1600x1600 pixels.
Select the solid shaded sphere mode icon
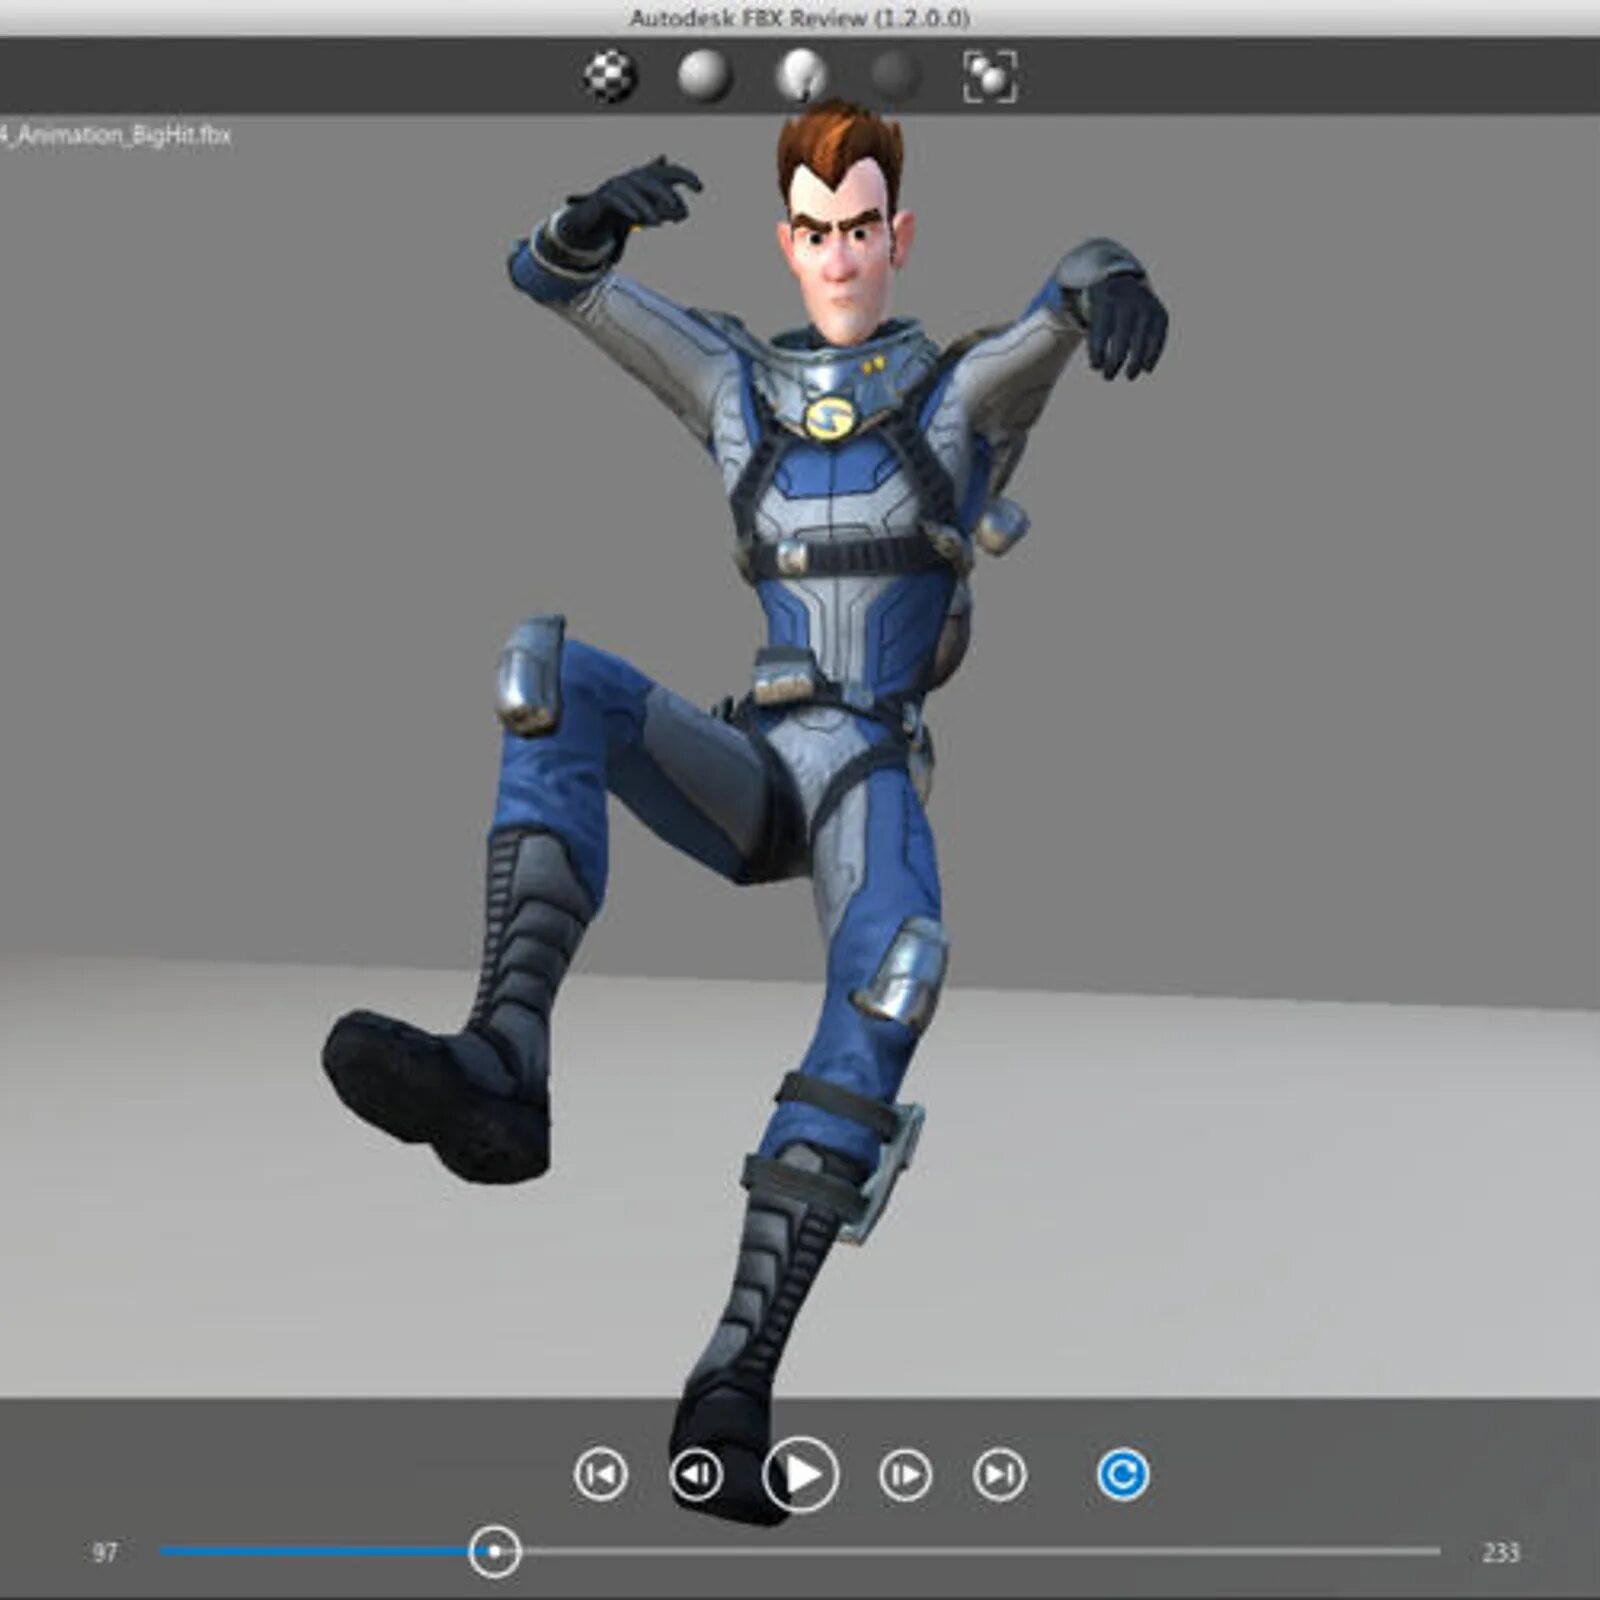click(705, 76)
